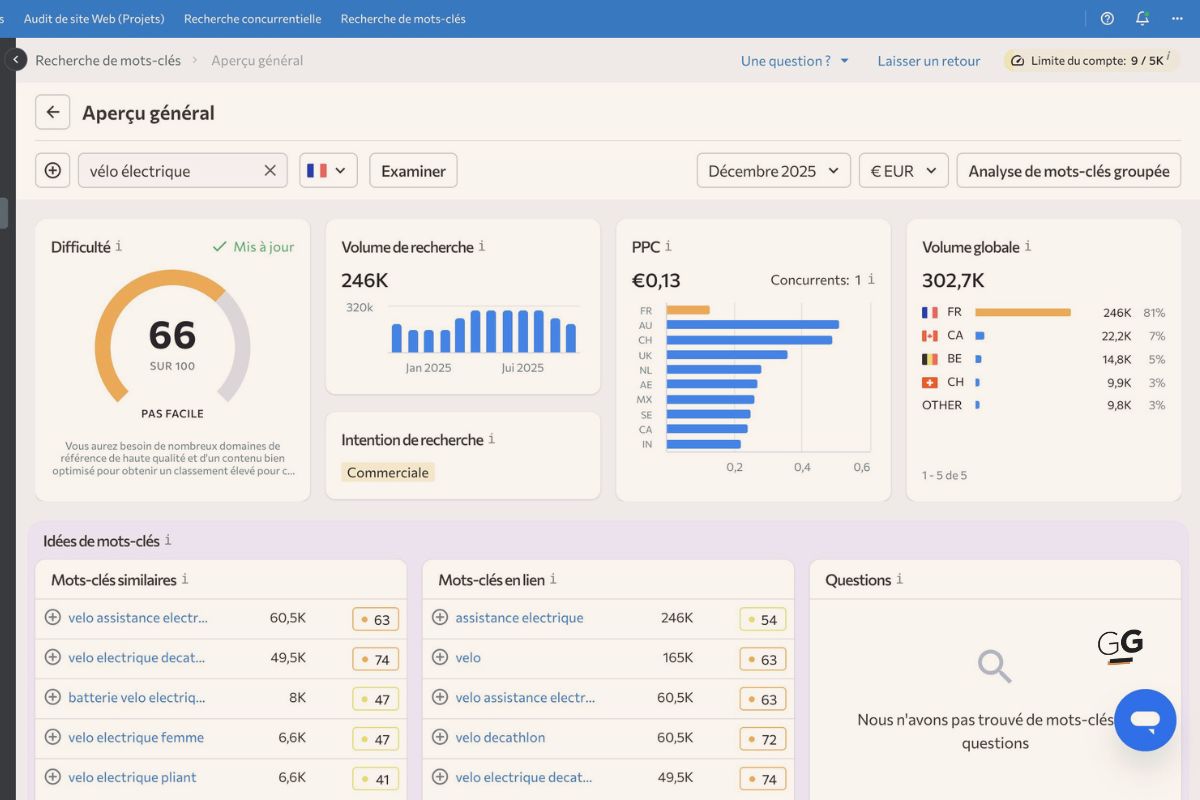Clear the vélo électrique search with the X

coord(269,170)
